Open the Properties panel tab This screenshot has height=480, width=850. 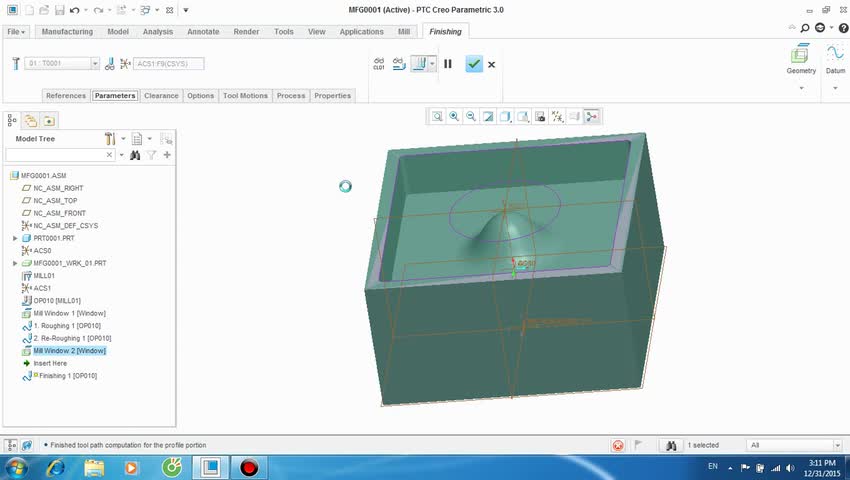click(x=332, y=95)
